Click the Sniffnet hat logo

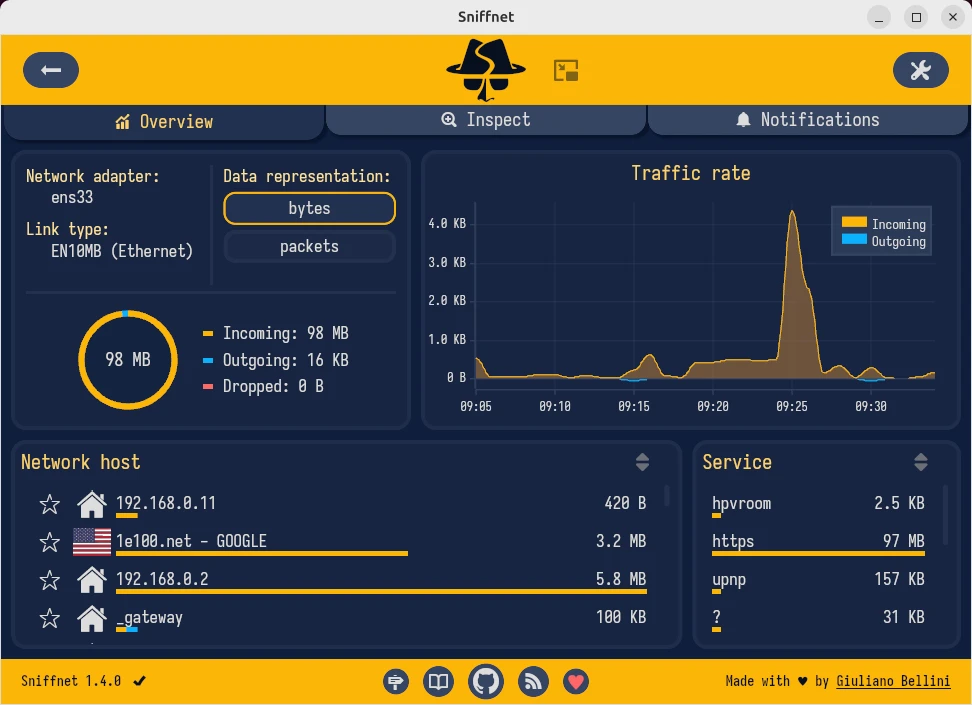[485, 69]
